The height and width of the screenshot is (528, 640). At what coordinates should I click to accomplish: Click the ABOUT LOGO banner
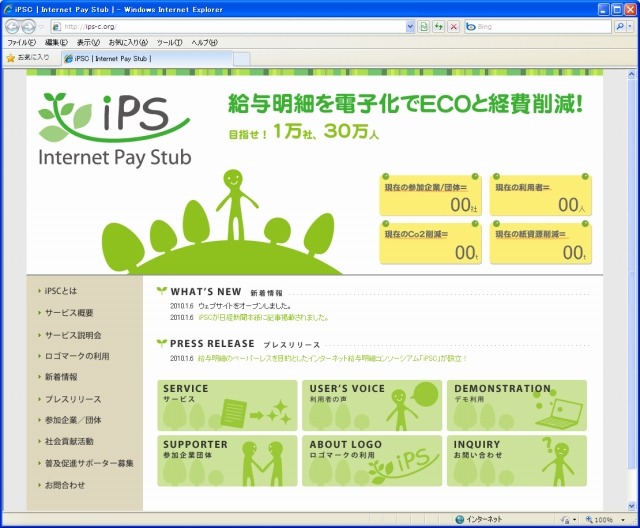(372, 461)
